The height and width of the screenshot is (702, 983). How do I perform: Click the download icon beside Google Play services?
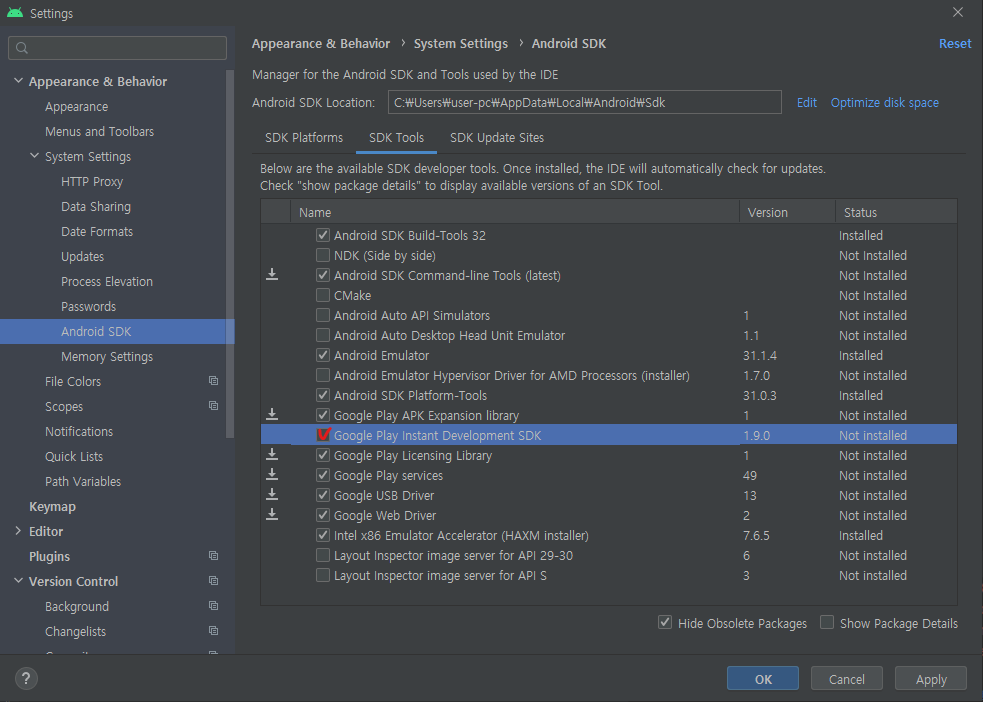pyautogui.click(x=272, y=474)
